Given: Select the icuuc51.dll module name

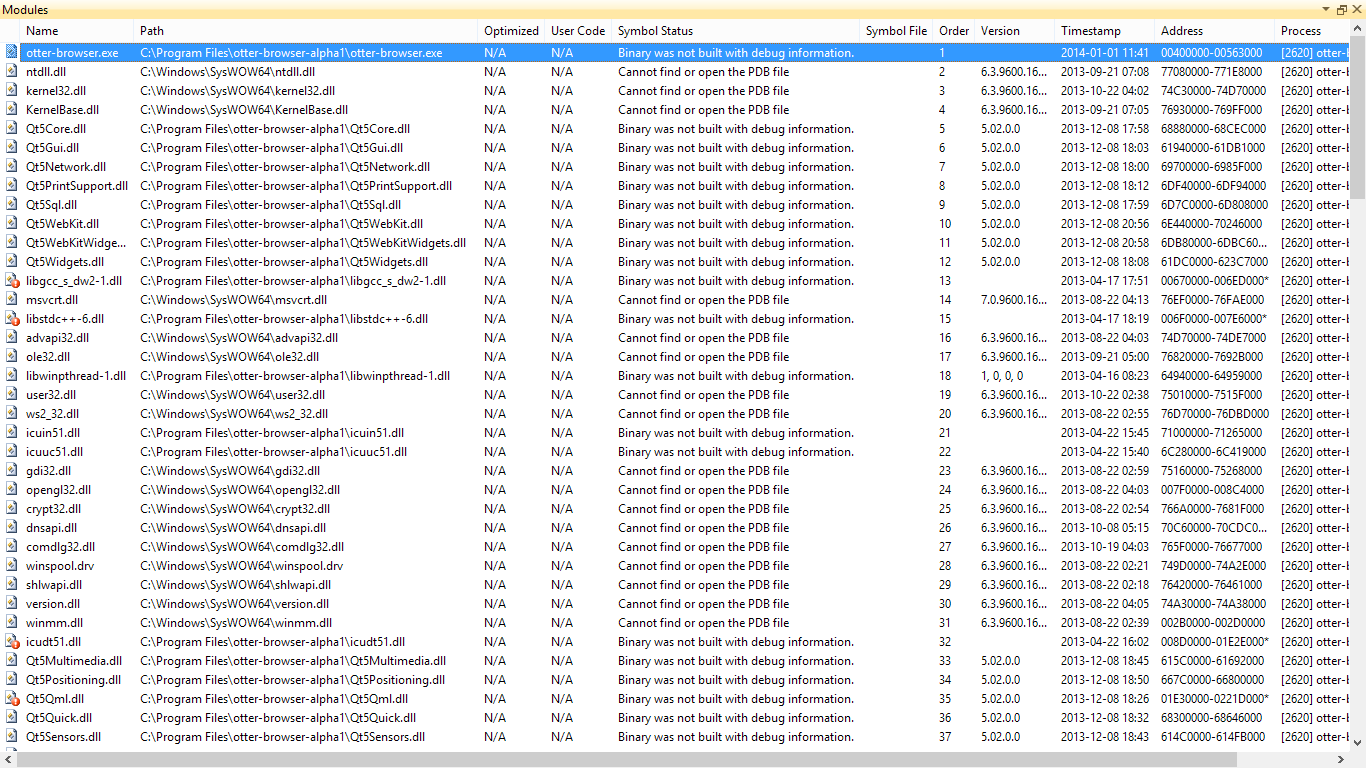Looking at the screenshot, I should click(55, 452).
